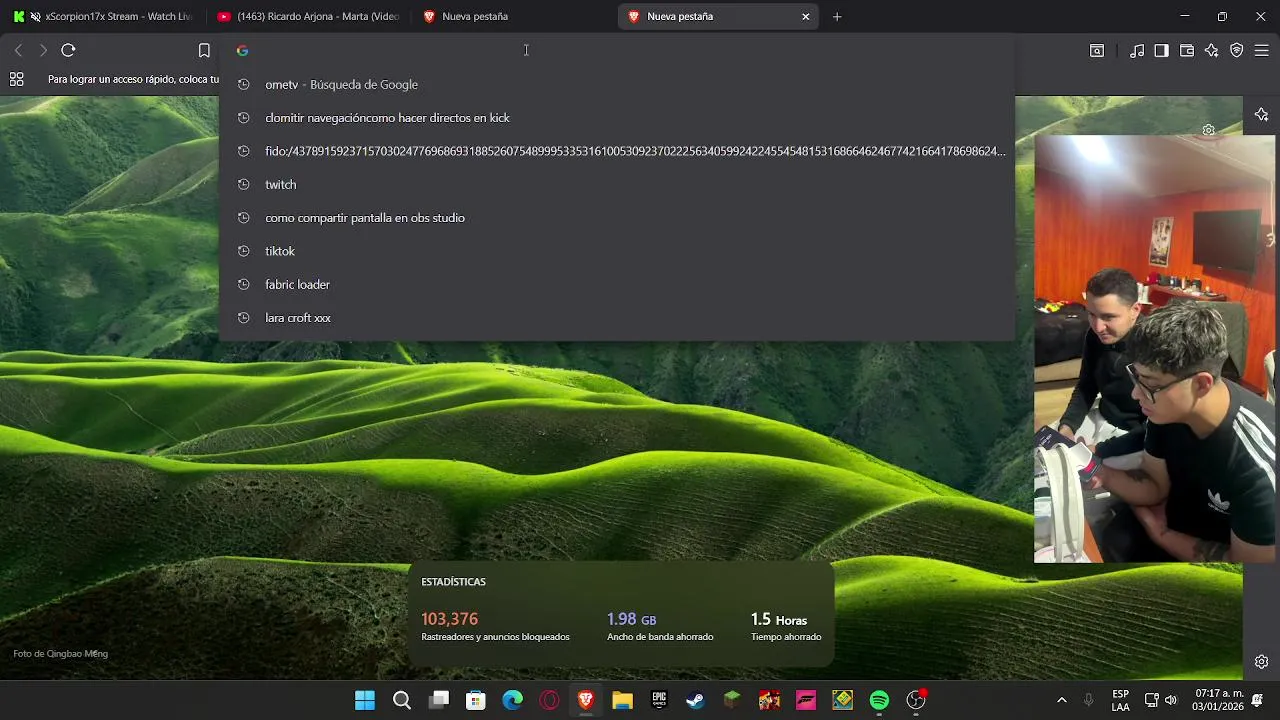
Task: Open clock showing 07:17 a. m.
Action: 1219,700
